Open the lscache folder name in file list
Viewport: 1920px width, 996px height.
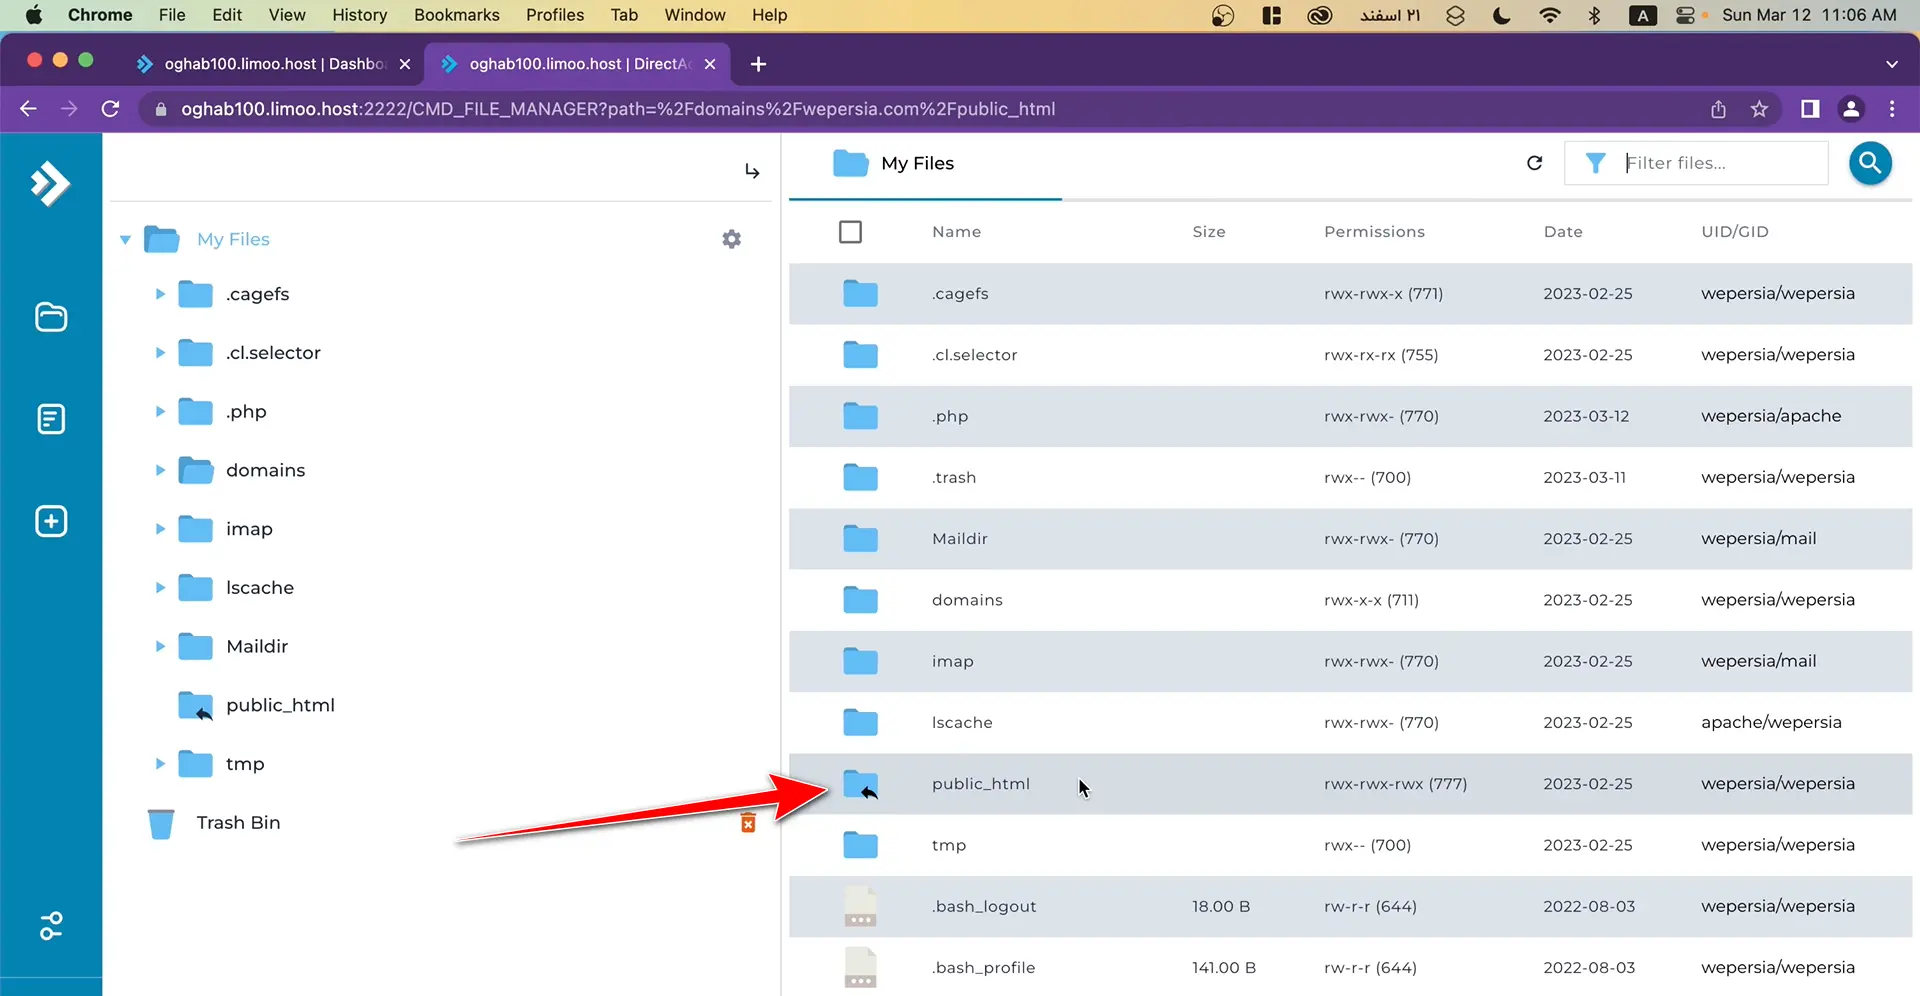tap(962, 723)
